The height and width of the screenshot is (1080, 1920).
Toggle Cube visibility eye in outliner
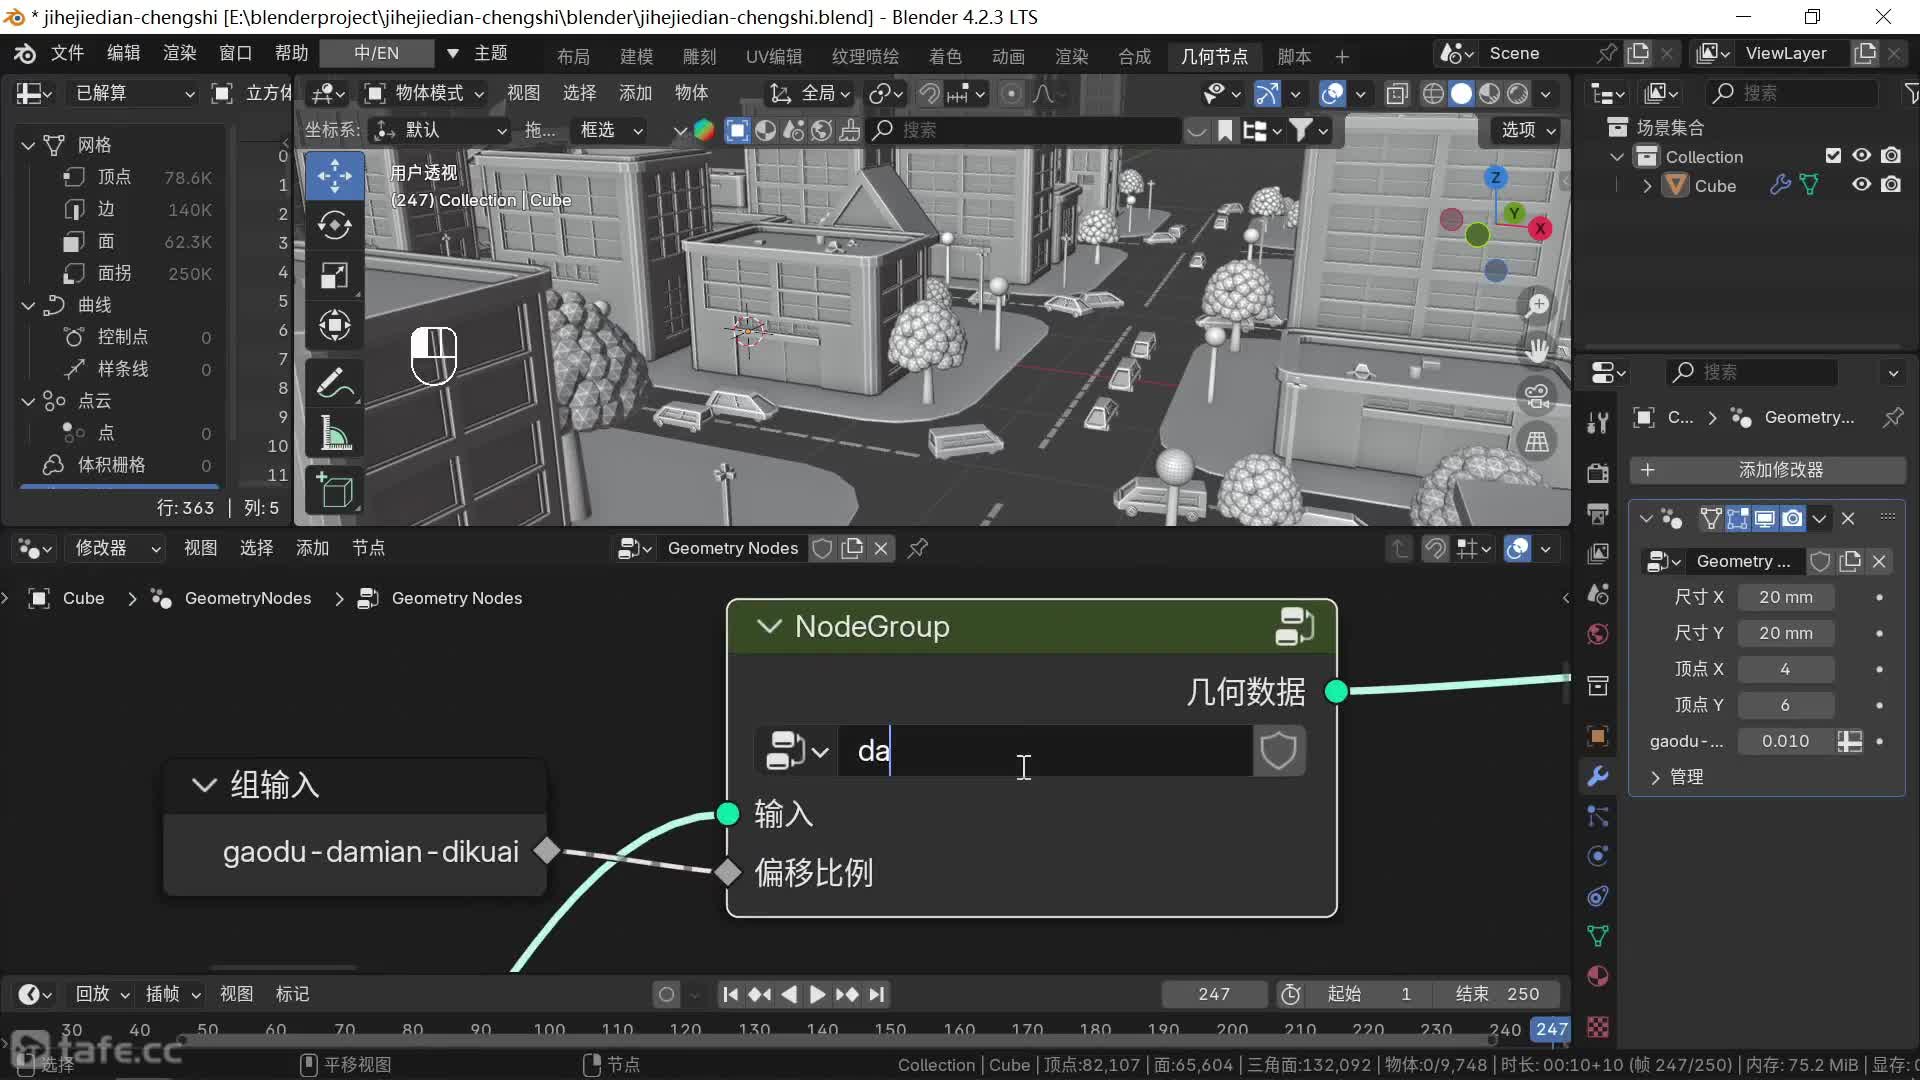(x=1861, y=185)
